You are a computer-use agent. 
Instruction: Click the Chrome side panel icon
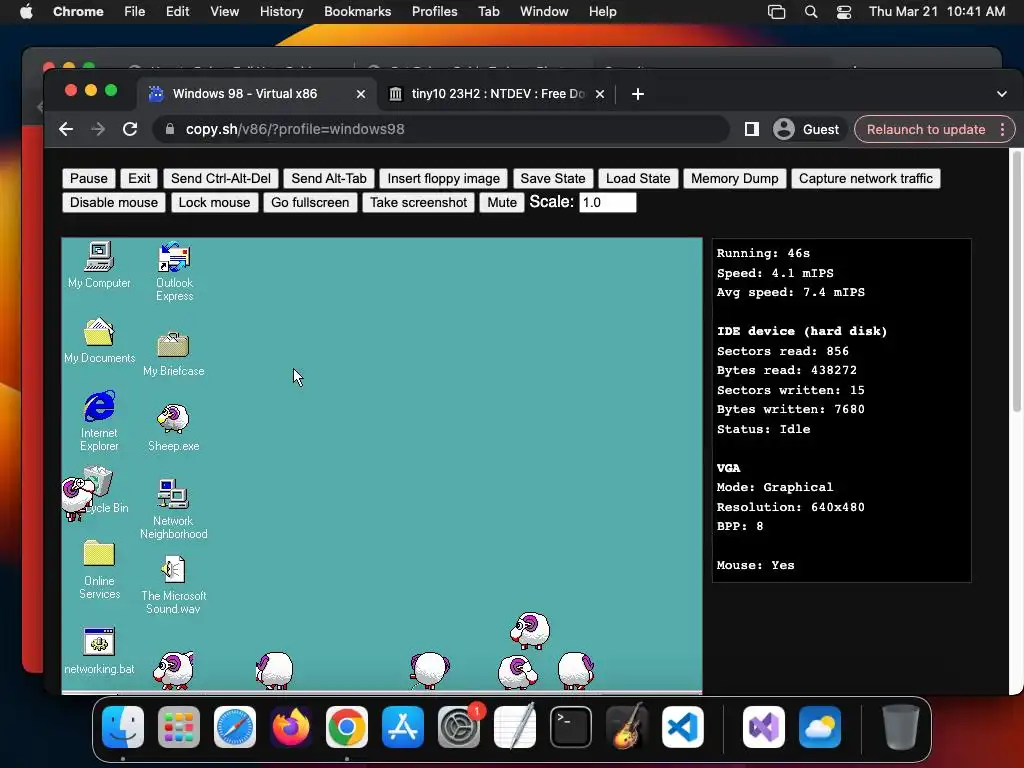coord(752,129)
